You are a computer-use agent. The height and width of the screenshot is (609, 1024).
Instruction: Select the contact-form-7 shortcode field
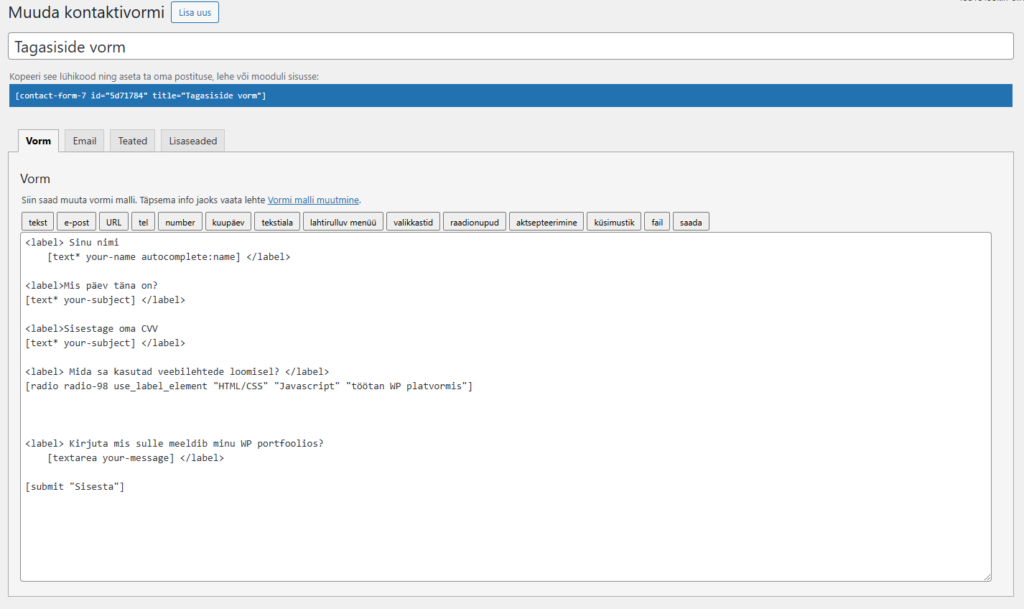tap(510, 96)
